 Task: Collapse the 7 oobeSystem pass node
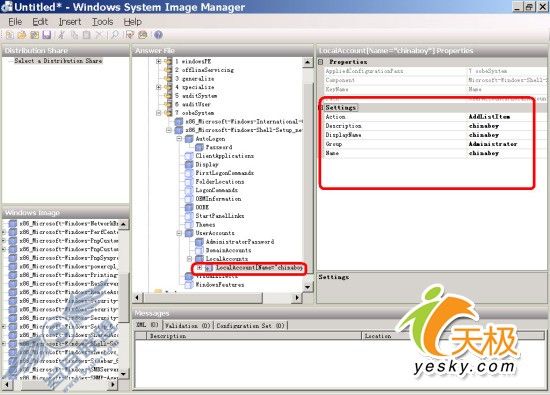click(159, 113)
